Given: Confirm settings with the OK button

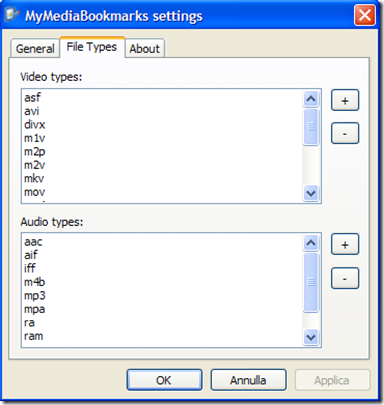Looking at the screenshot, I should [164, 380].
